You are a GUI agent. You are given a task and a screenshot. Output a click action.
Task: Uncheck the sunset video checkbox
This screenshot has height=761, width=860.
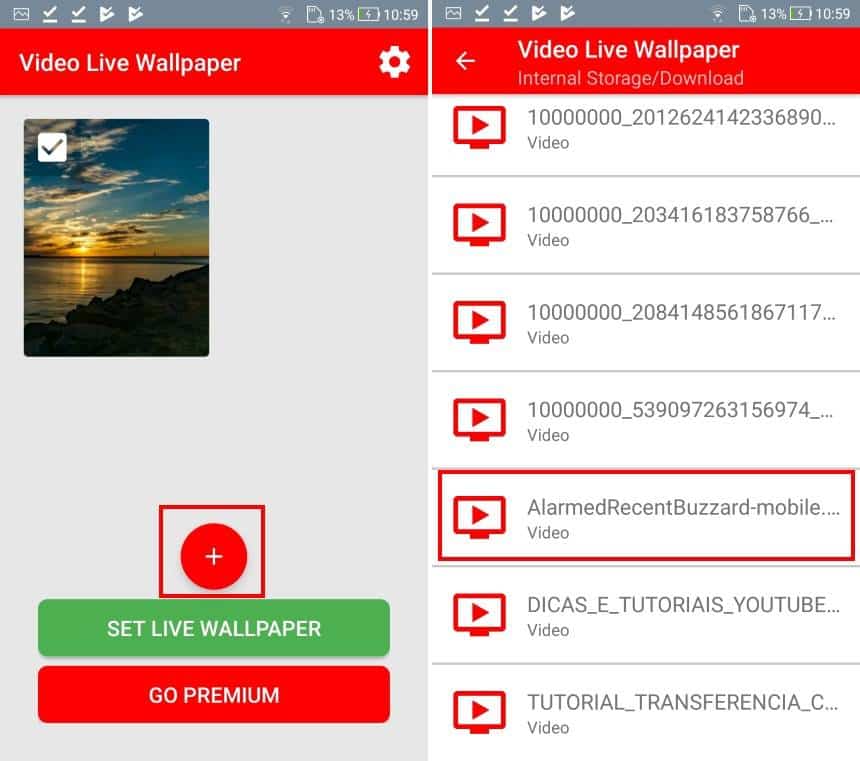(x=52, y=148)
